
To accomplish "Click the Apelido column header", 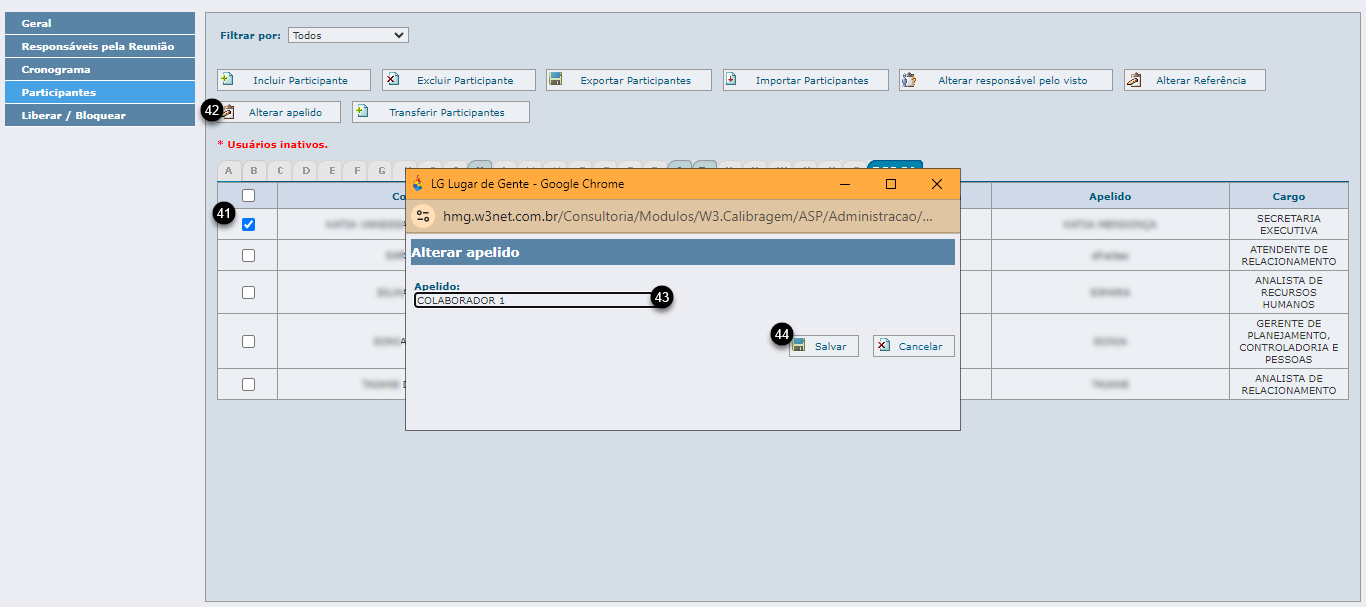I will coord(1110,196).
